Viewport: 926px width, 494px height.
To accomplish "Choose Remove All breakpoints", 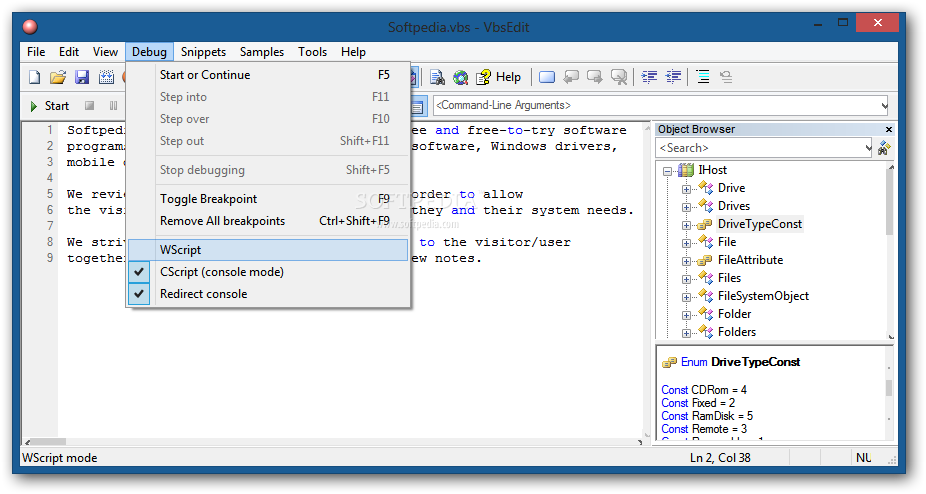I will (x=268, y=221).
